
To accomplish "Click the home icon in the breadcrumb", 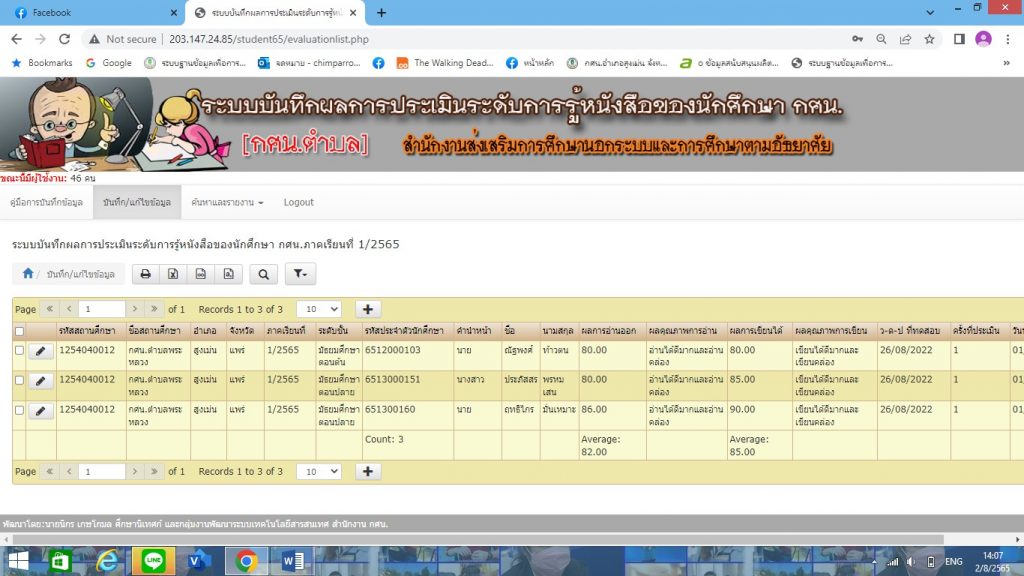I will click(x=27, y=274).
